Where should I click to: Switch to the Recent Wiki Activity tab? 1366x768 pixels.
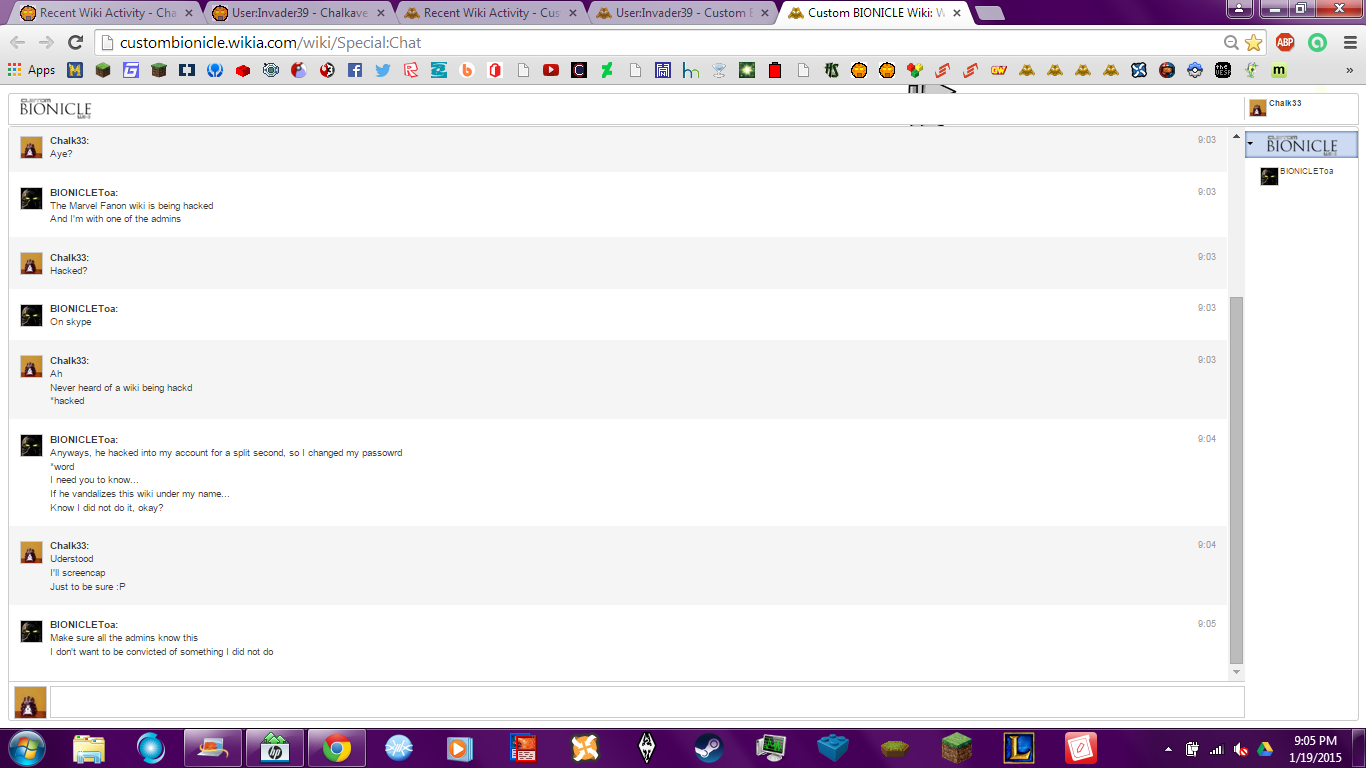(100, 13)
